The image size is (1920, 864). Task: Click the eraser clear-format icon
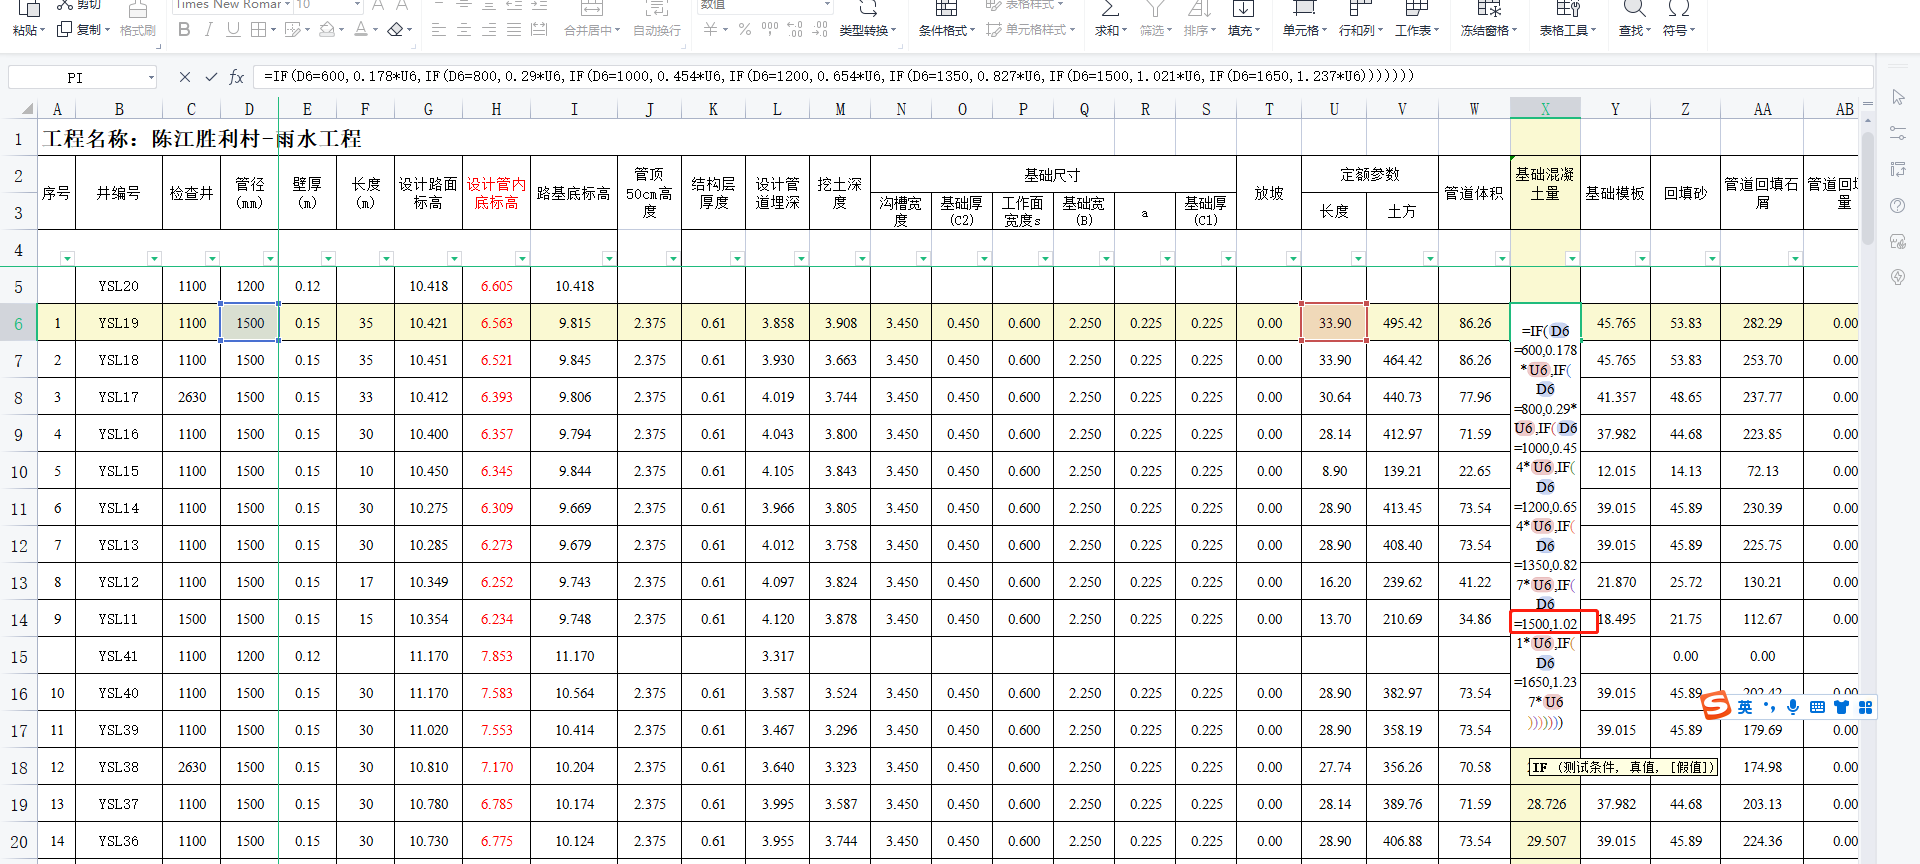[395, 30]
